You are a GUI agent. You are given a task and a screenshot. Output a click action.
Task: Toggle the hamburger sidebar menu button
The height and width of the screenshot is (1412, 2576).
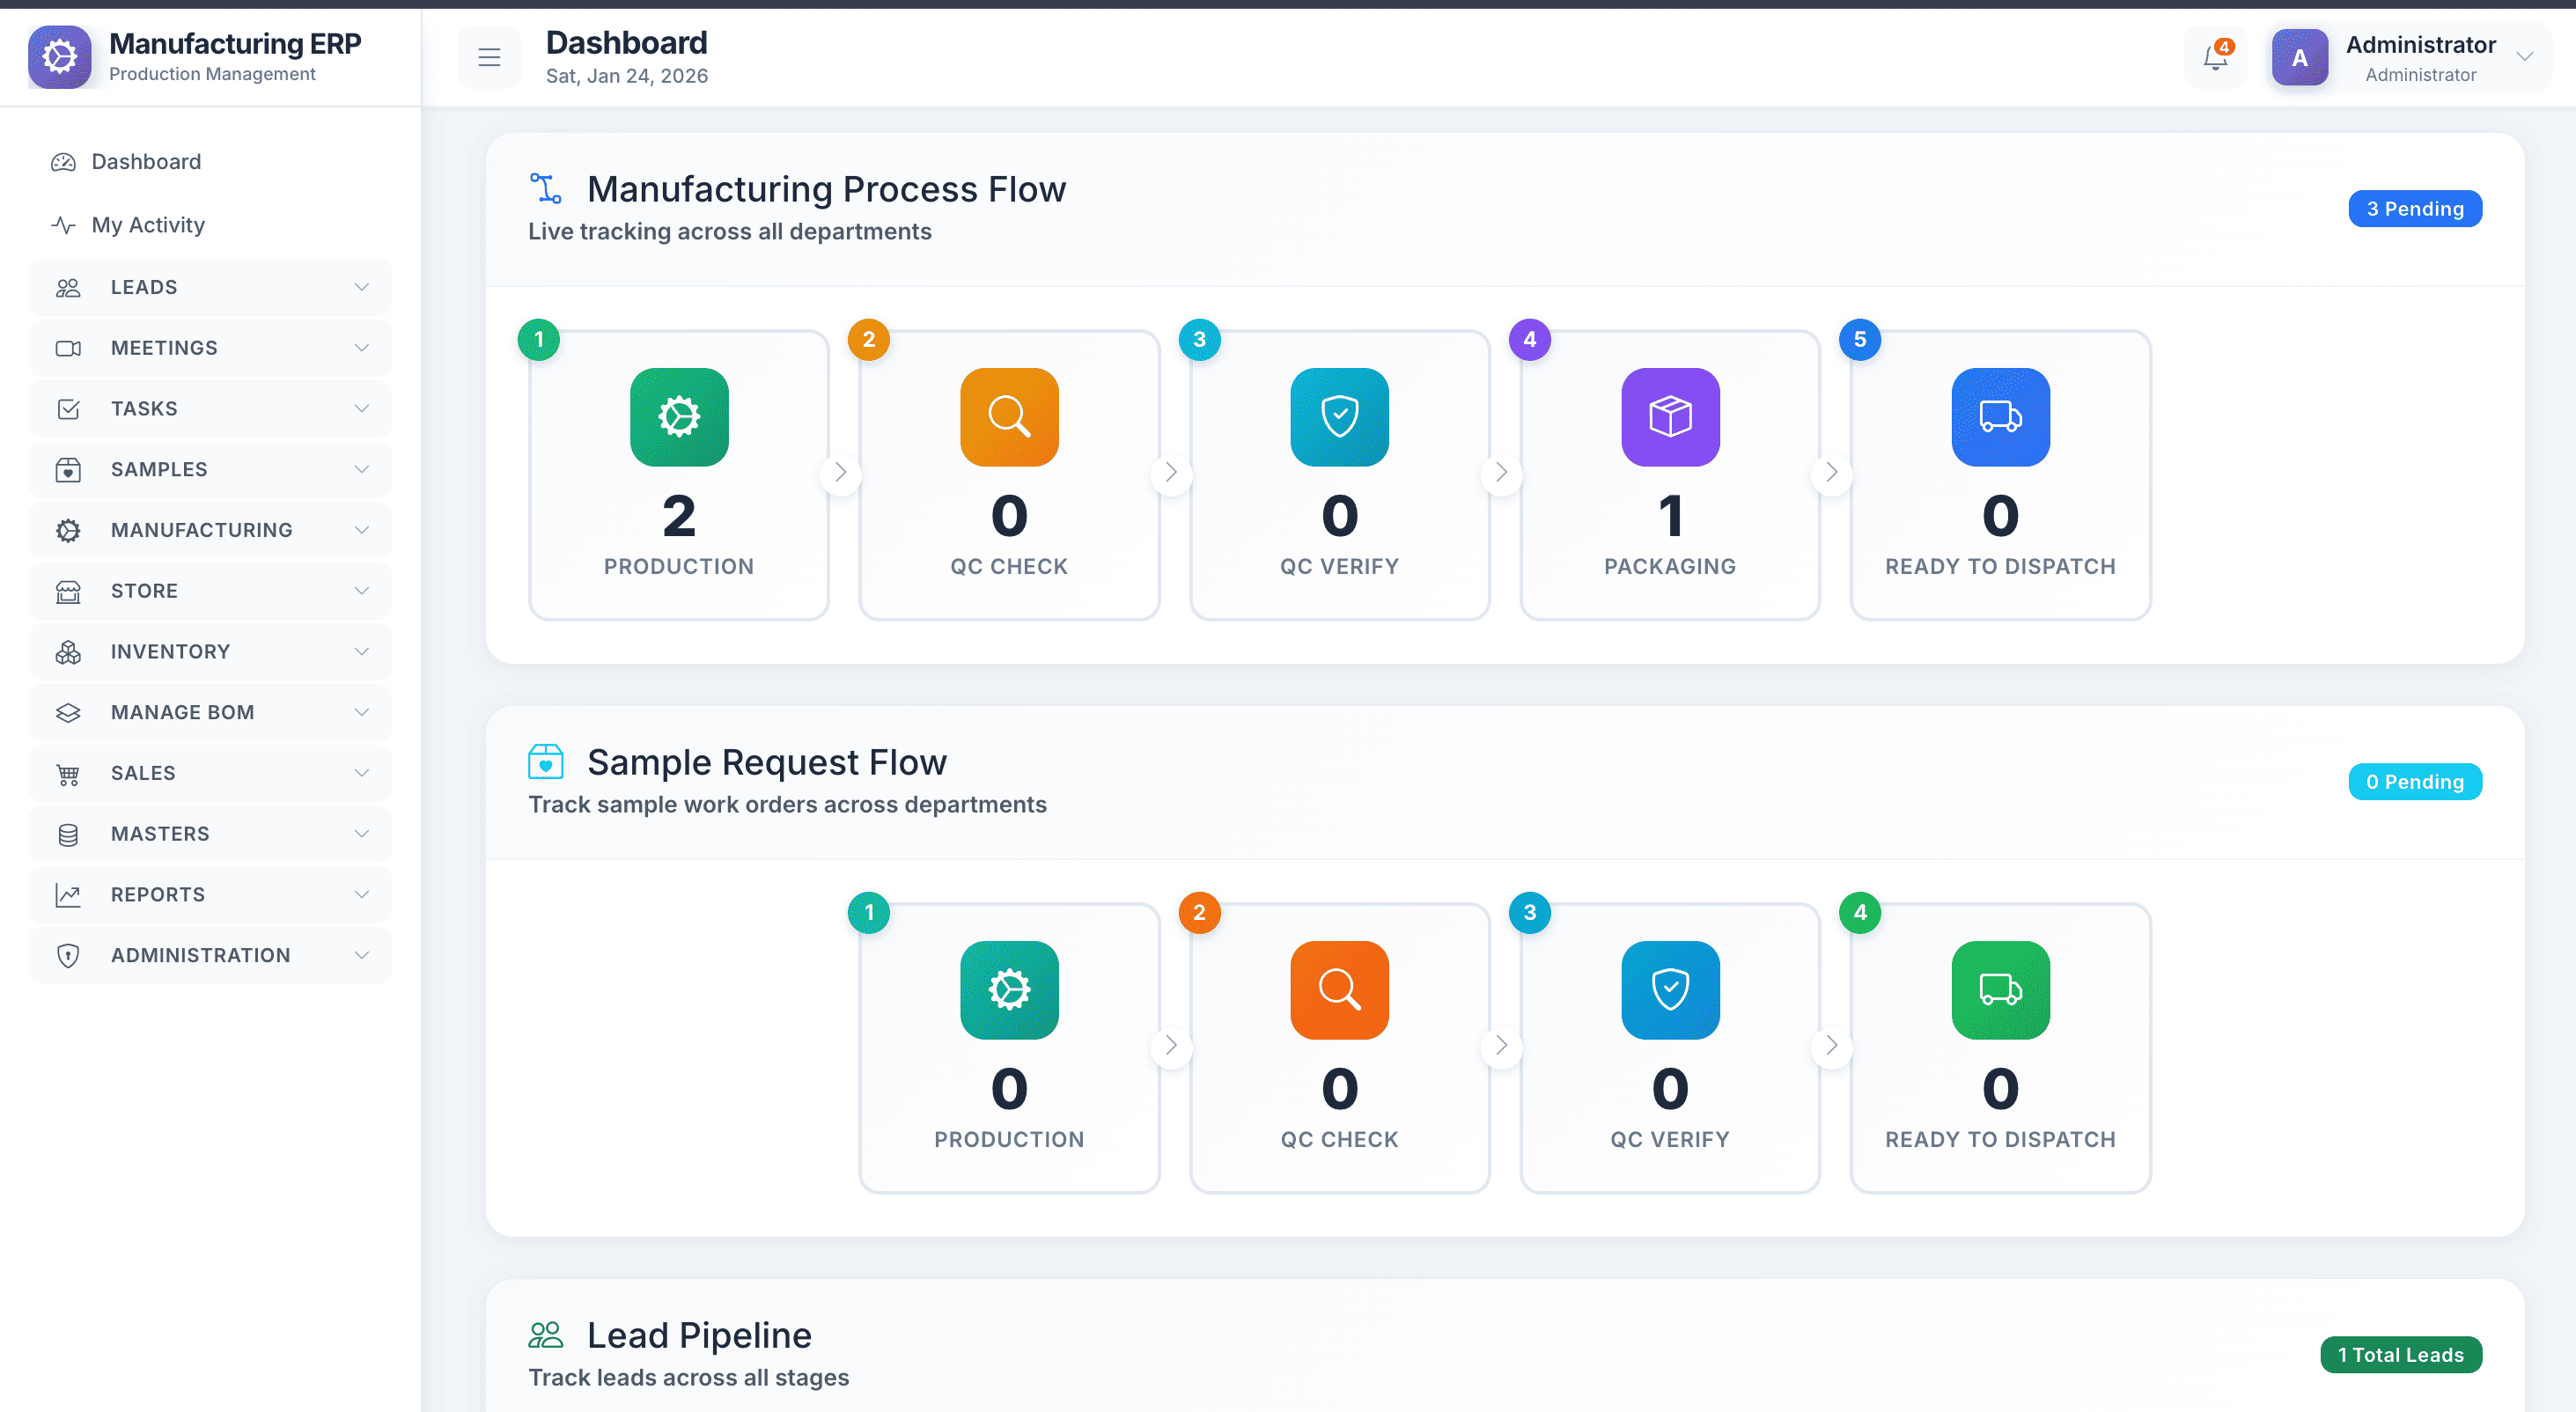[489, 58]
